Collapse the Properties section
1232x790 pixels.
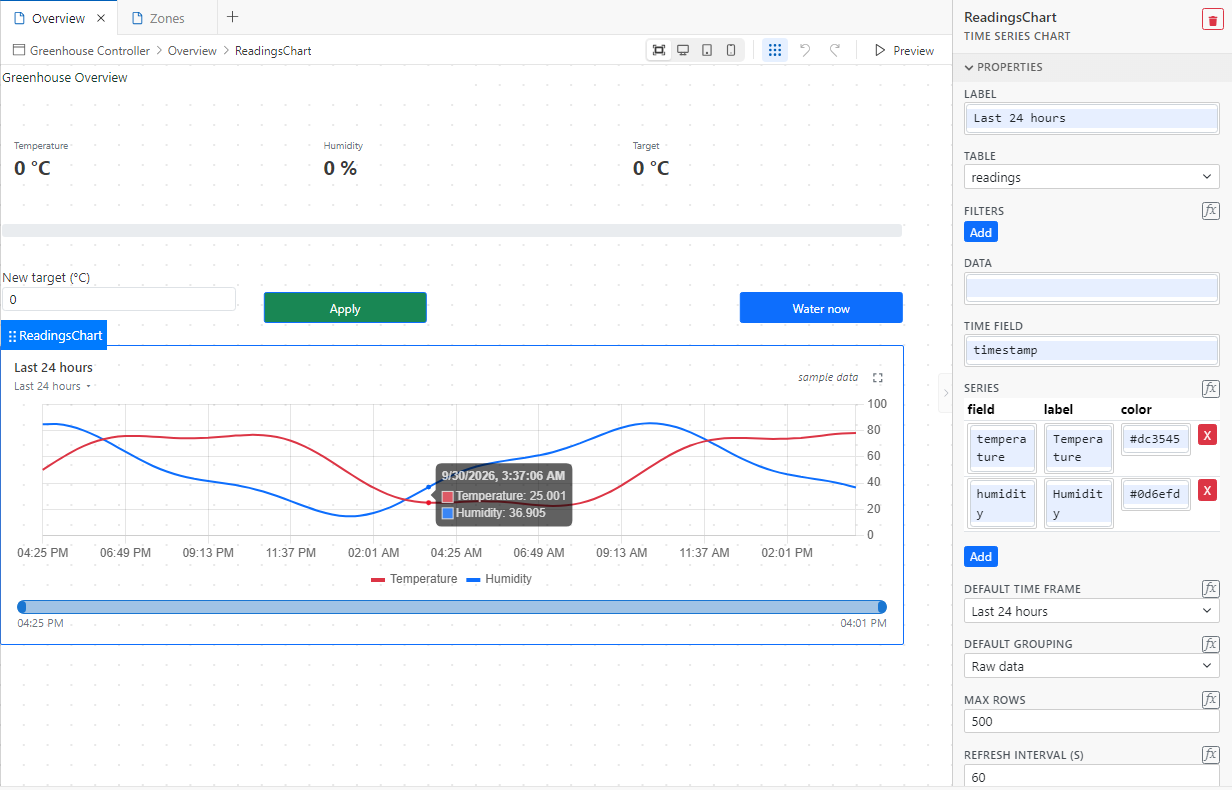(x=1004, y=67)
